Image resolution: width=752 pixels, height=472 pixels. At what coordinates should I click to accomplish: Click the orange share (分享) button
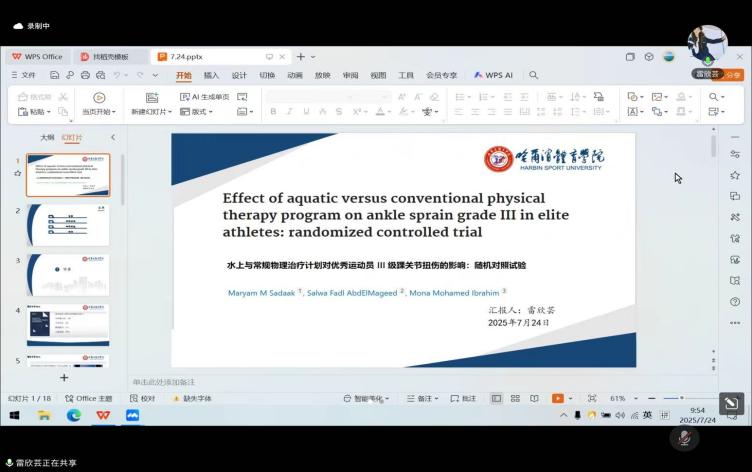[x=733, y=75]
